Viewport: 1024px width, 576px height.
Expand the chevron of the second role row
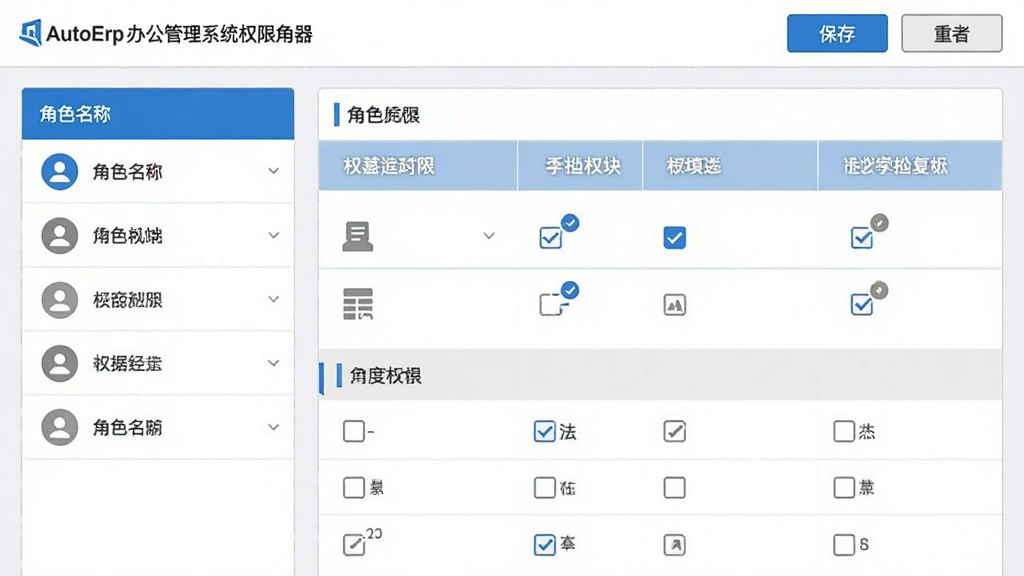(x=274, y=235)
